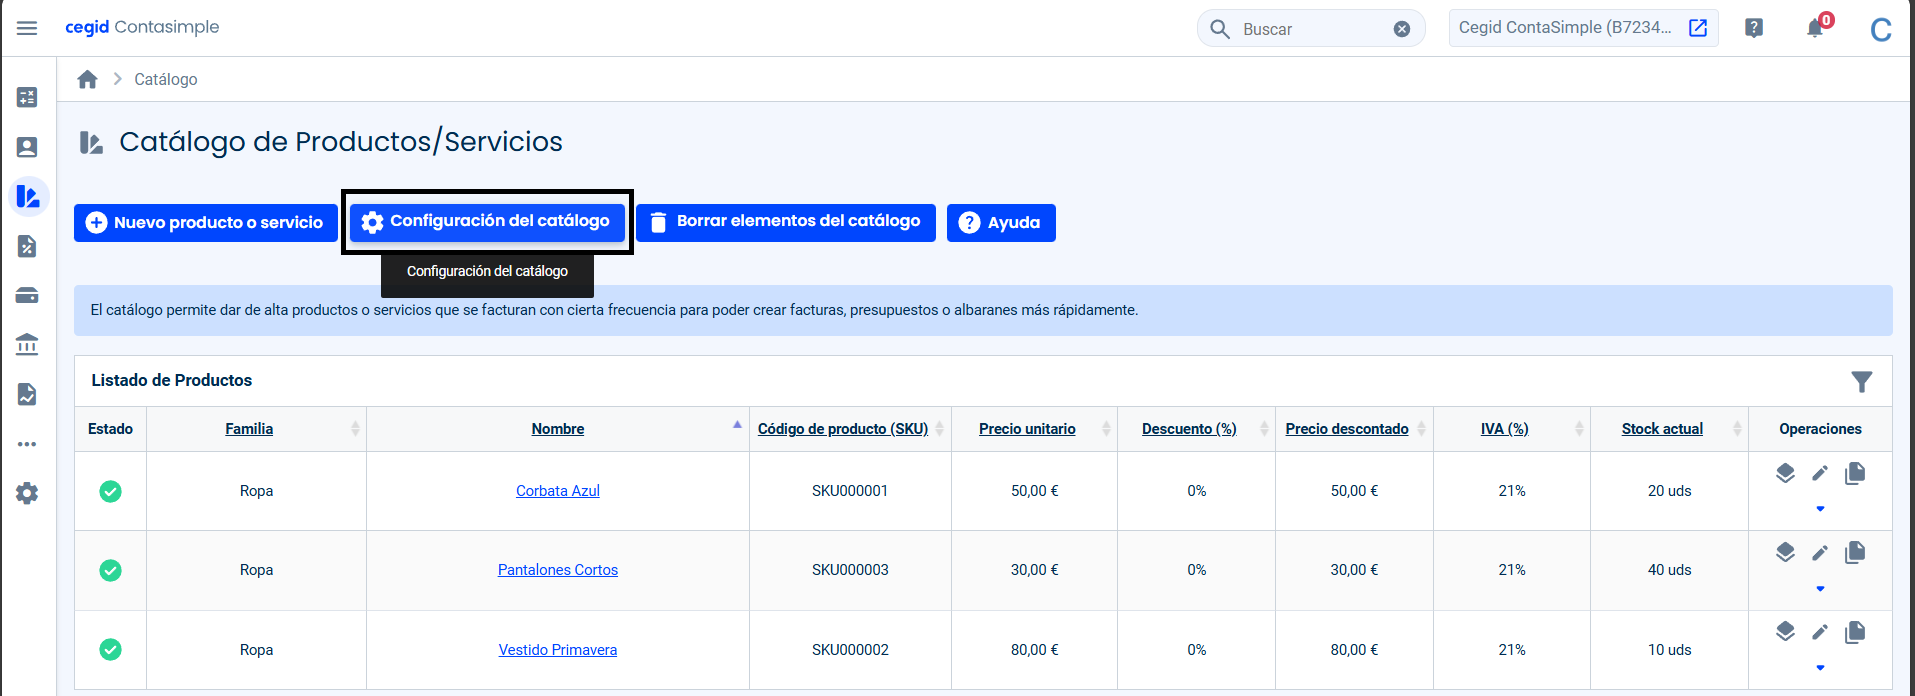Expand the more options ellipsis in sidebar

pyautogui.click(x=27, y=444)
